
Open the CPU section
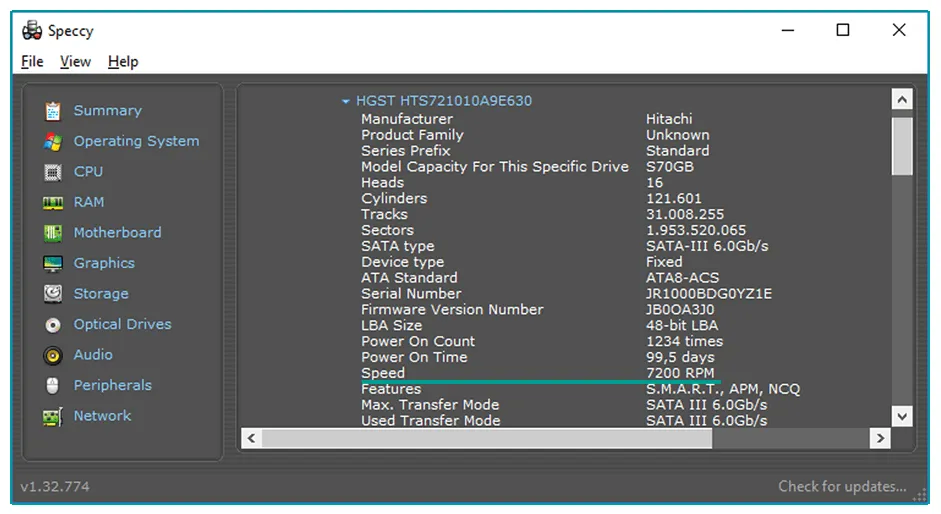pos(88,172)
